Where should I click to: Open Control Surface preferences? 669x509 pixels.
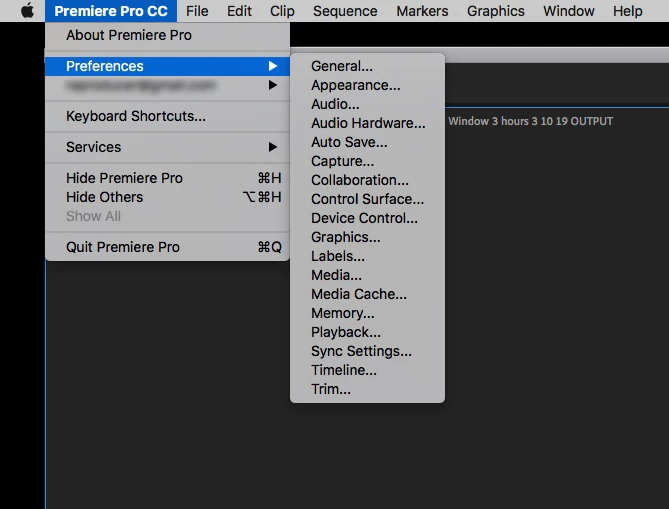pos(367,199)
